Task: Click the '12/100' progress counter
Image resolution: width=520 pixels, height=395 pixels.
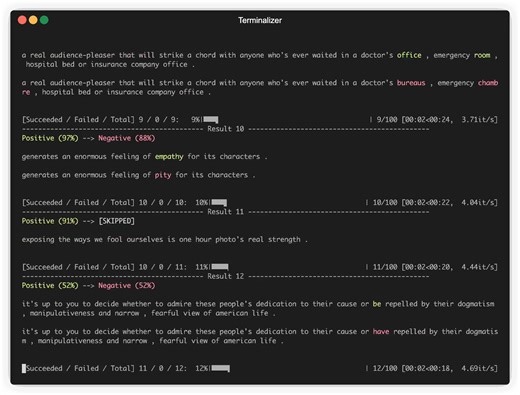Action: click(x=385, y=368)
